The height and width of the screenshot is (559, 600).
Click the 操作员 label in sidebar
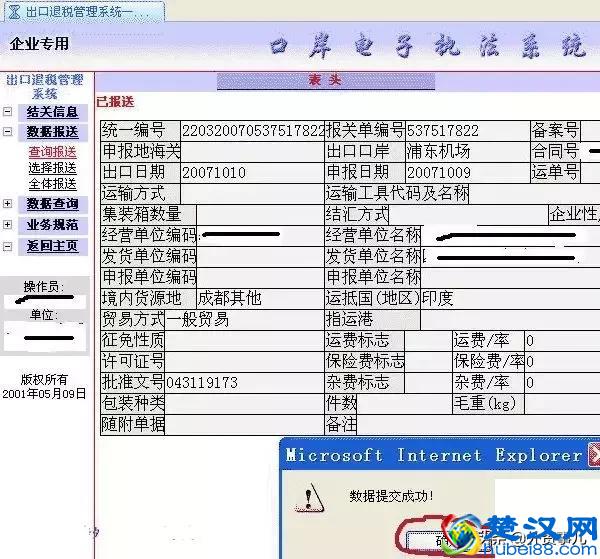pyautogui.click(x=44, y=287)
